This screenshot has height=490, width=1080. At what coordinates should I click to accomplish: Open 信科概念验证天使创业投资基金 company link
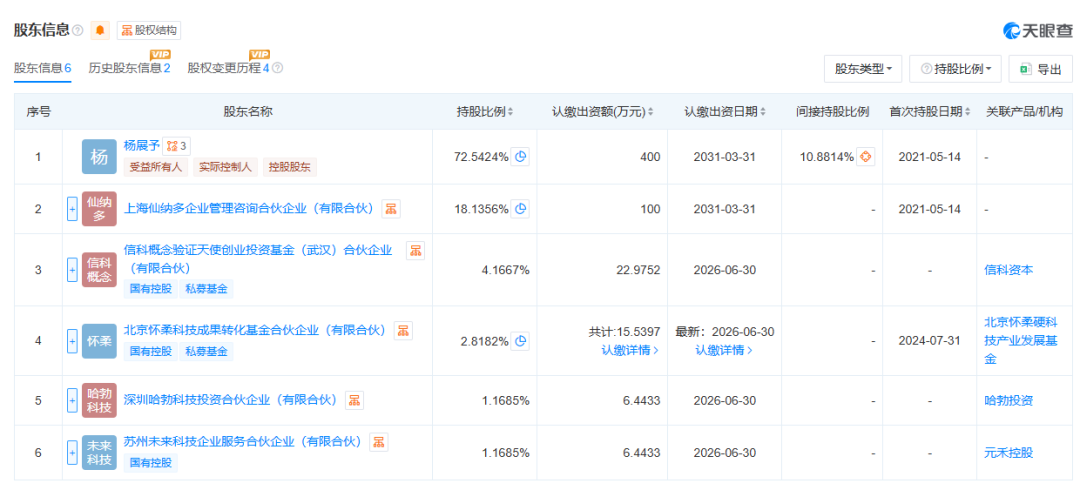pos(258,258)
